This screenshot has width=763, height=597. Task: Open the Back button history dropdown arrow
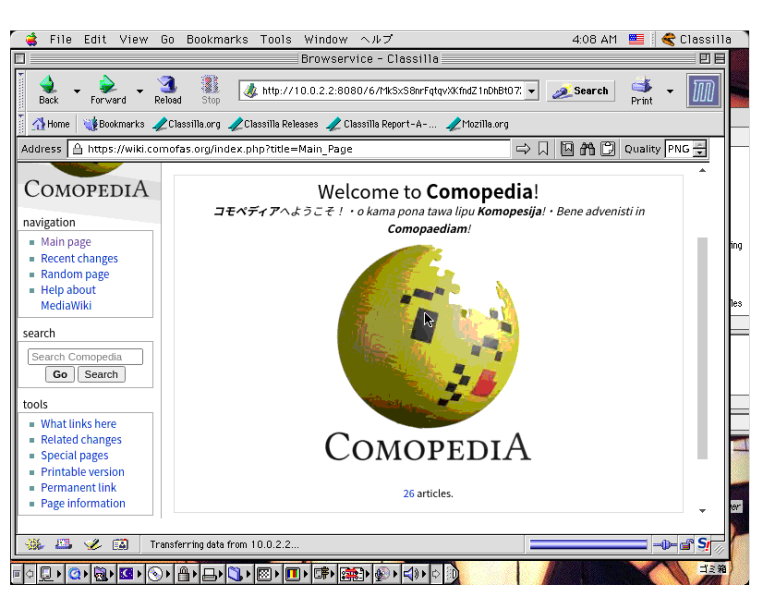[x=77, y=91]
